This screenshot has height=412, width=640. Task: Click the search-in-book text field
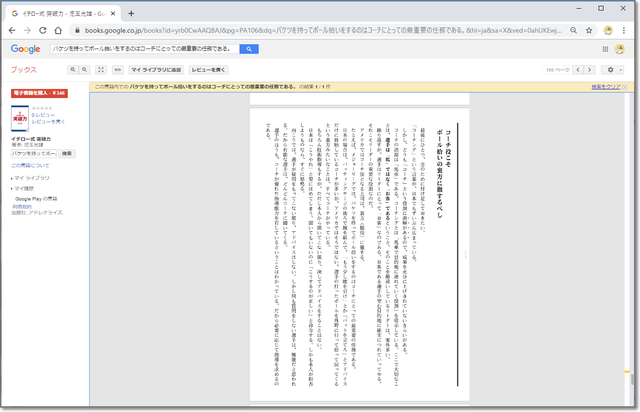[35, 154]
